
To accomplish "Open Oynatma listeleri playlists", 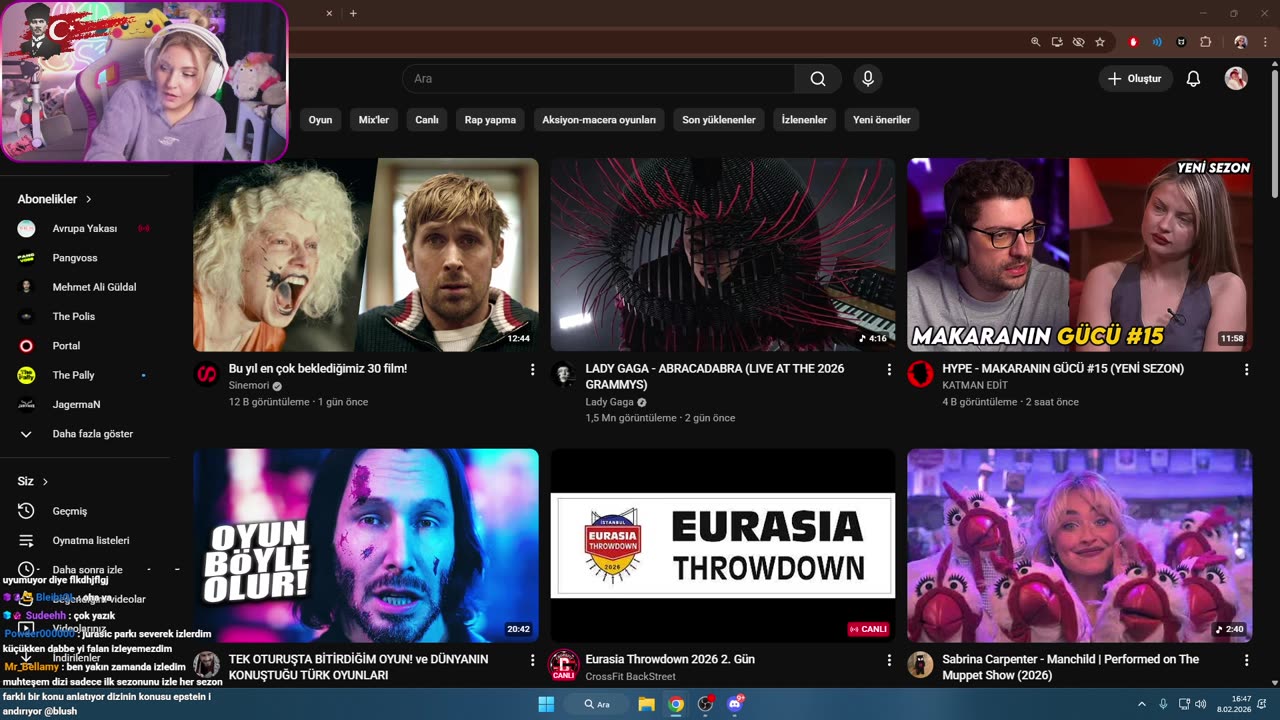I will point(85,541).
